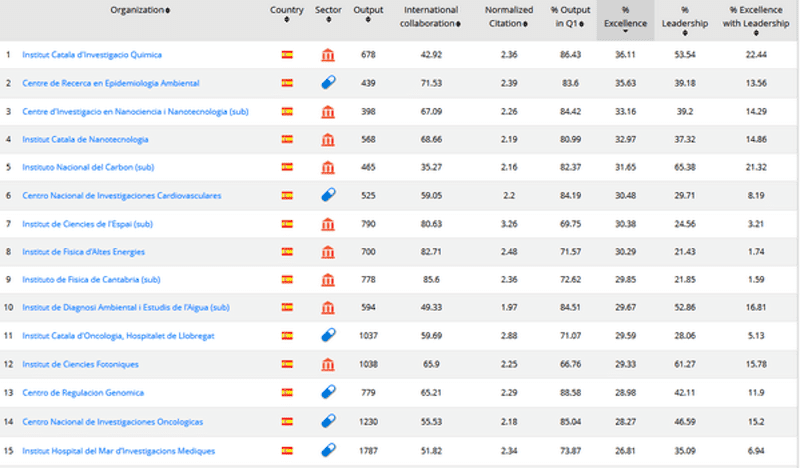Viewport: 800px width, 468px height.
Task: Sort by % Leadership column
Action: [685, 21]
